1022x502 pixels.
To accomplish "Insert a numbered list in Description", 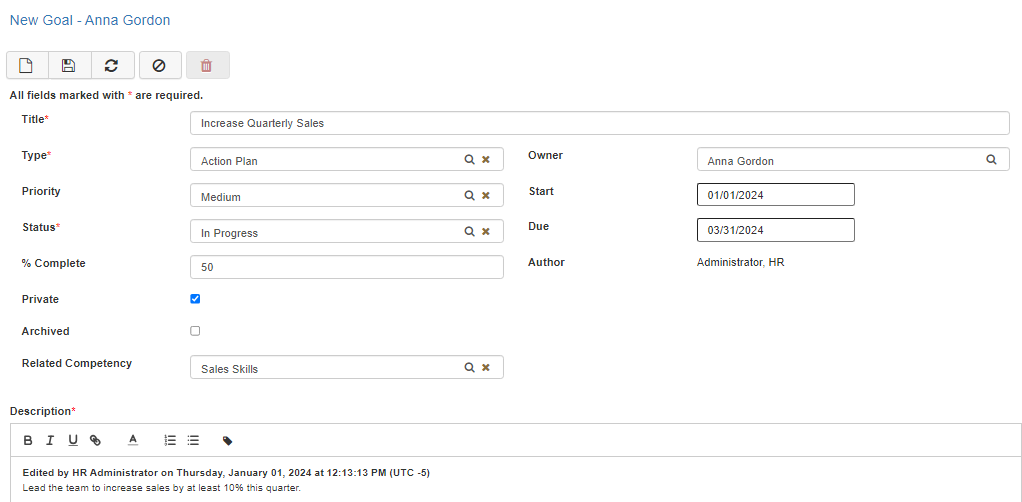I will coord(170,440).
